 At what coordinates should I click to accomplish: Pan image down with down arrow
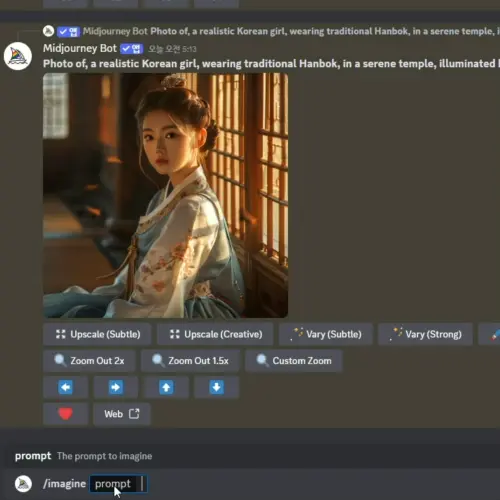[217, 387]
